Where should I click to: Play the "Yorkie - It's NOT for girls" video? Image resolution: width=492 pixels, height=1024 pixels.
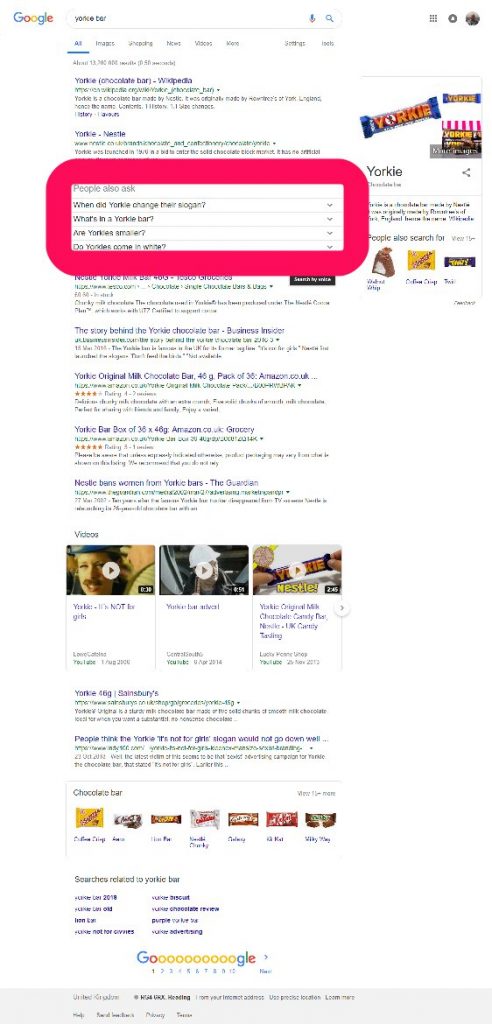tap(110, 570)
